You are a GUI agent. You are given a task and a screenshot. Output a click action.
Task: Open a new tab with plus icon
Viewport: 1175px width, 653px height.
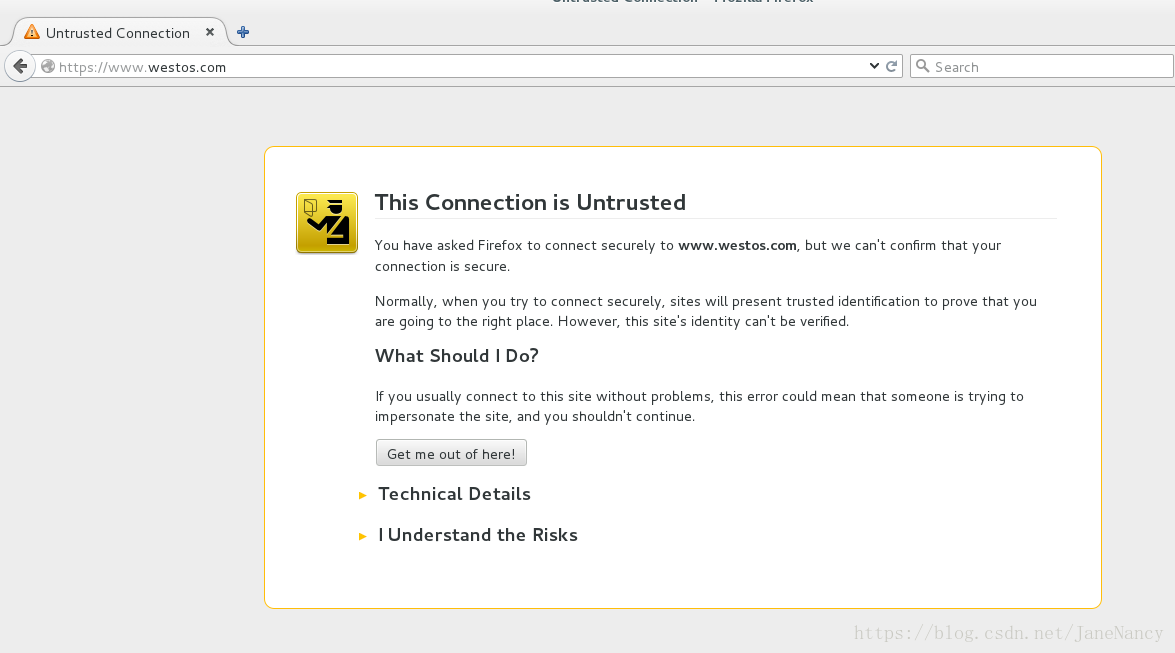point(243,32)
